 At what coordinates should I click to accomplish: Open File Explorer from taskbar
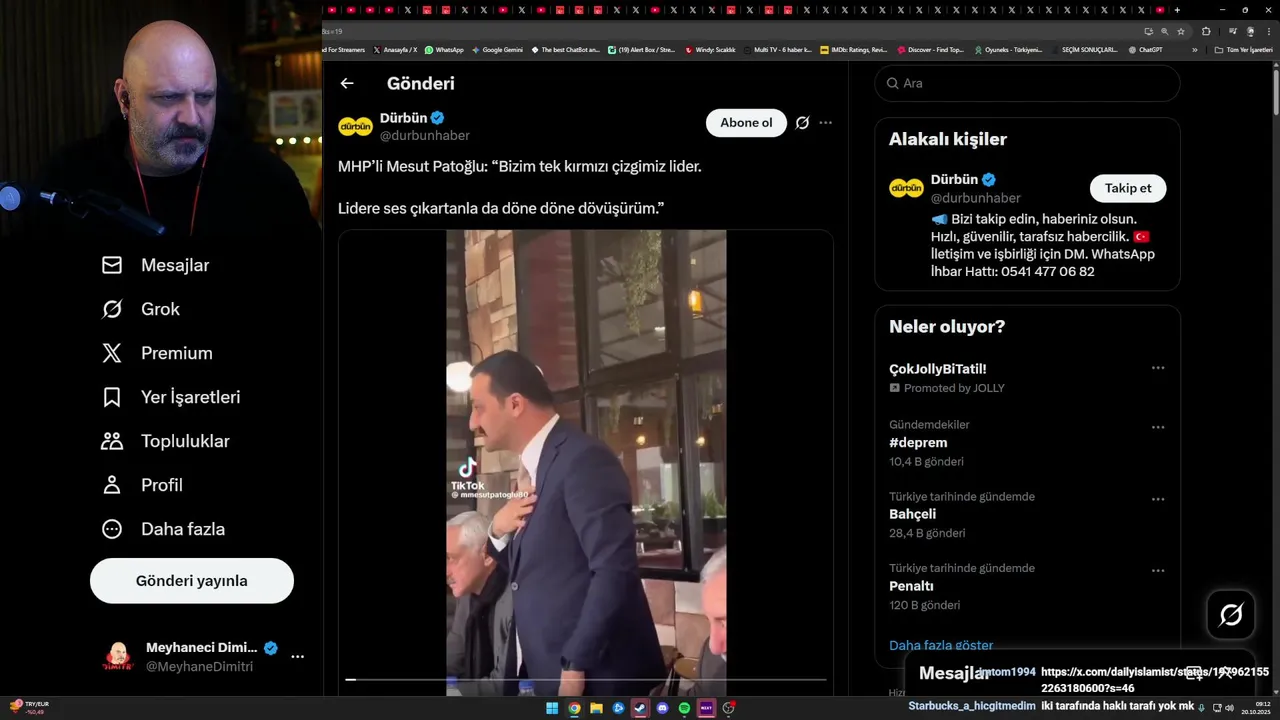click(596, 708)
